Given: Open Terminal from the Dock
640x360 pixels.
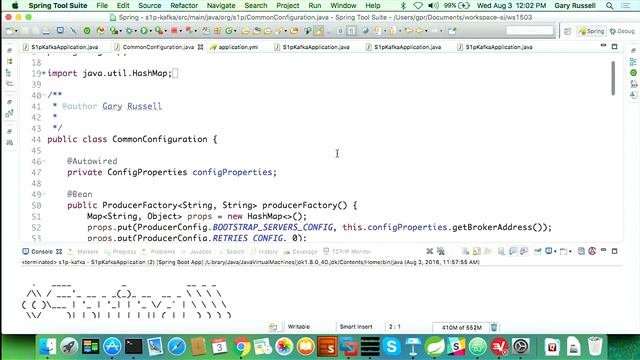Looking at the screenshot, I should (x=133, y=347).
